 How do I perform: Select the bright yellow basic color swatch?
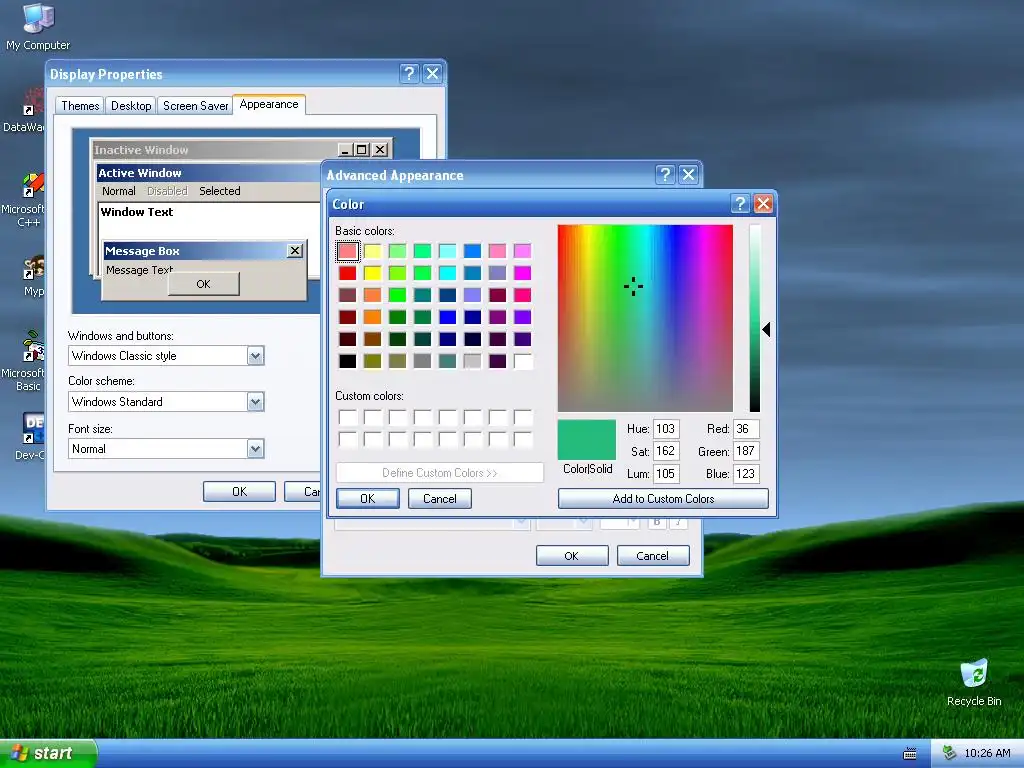372,273
